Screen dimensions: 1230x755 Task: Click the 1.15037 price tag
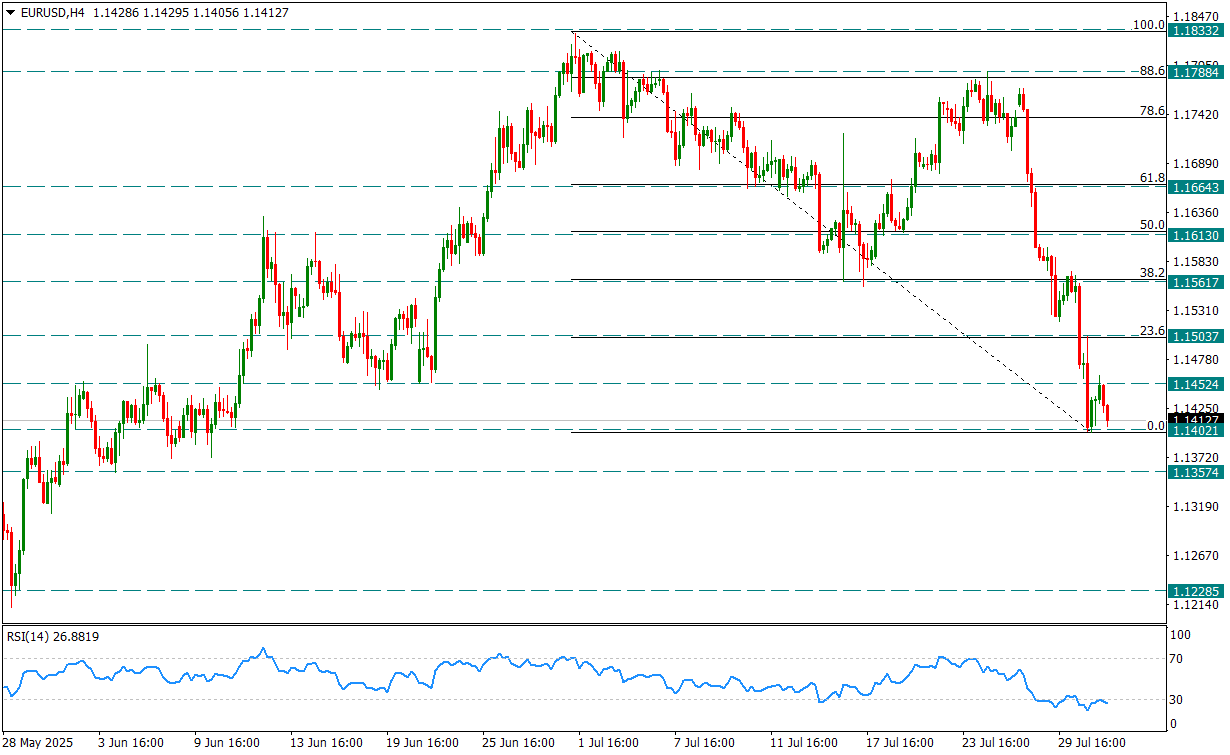click(1197, 336)
